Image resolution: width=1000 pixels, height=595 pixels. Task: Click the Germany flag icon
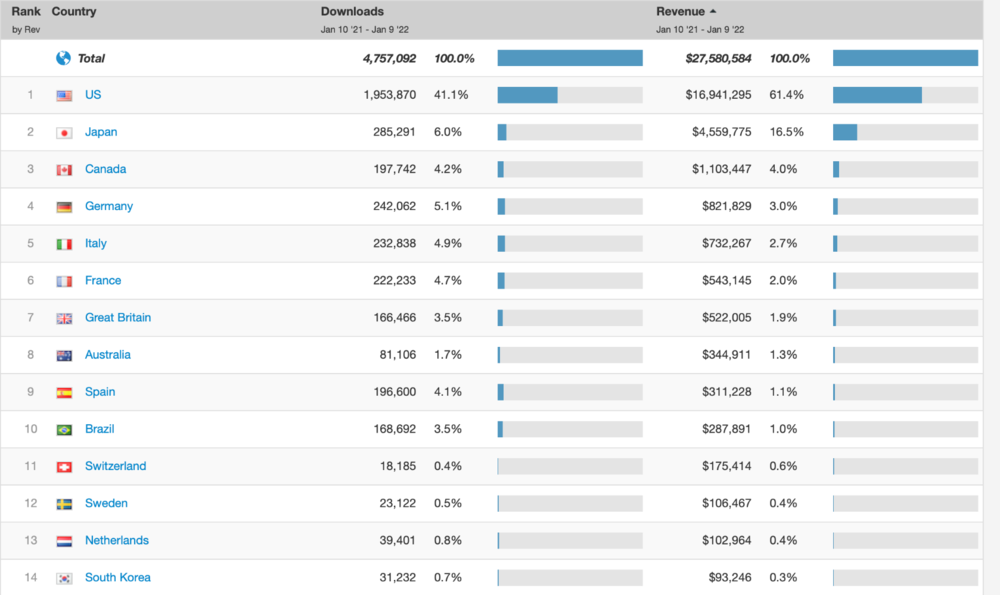pyautogui.click(x=64, y=207)
